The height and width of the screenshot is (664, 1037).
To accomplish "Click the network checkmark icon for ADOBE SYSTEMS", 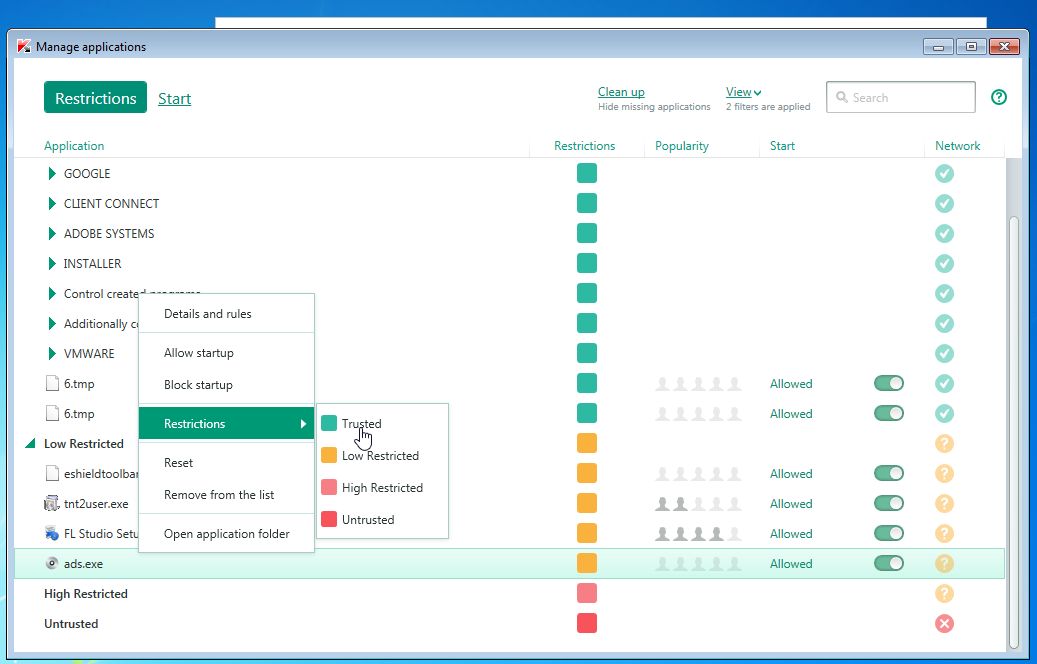I will point(944,233).
